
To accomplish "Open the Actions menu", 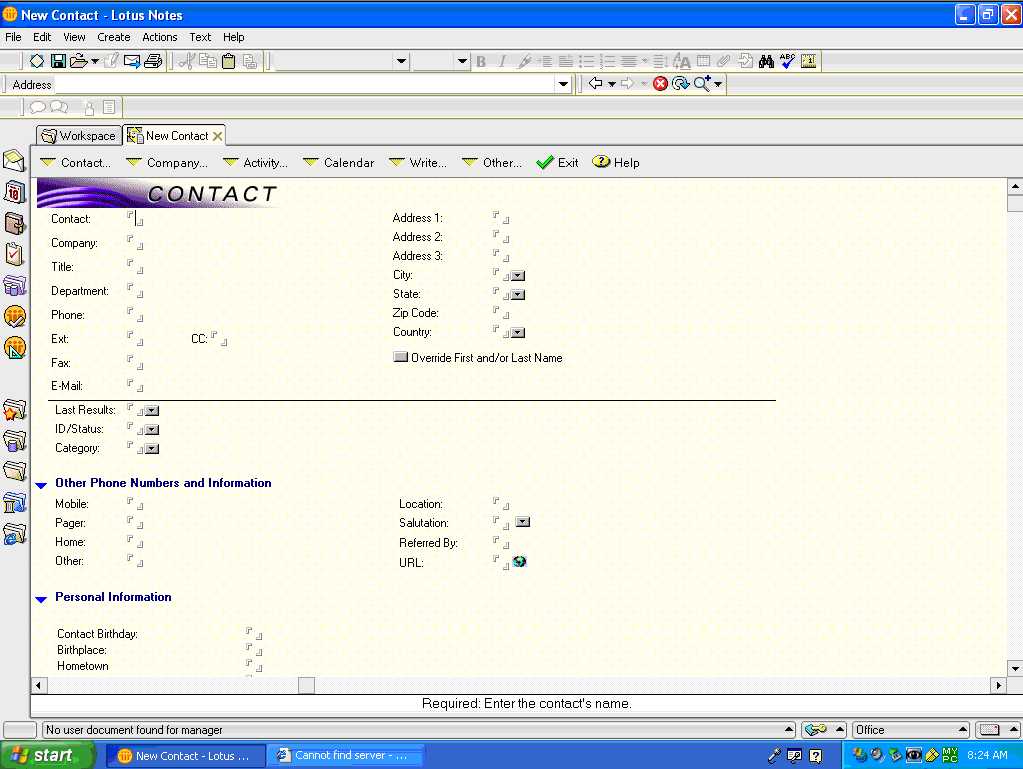I will click(160, 37).
